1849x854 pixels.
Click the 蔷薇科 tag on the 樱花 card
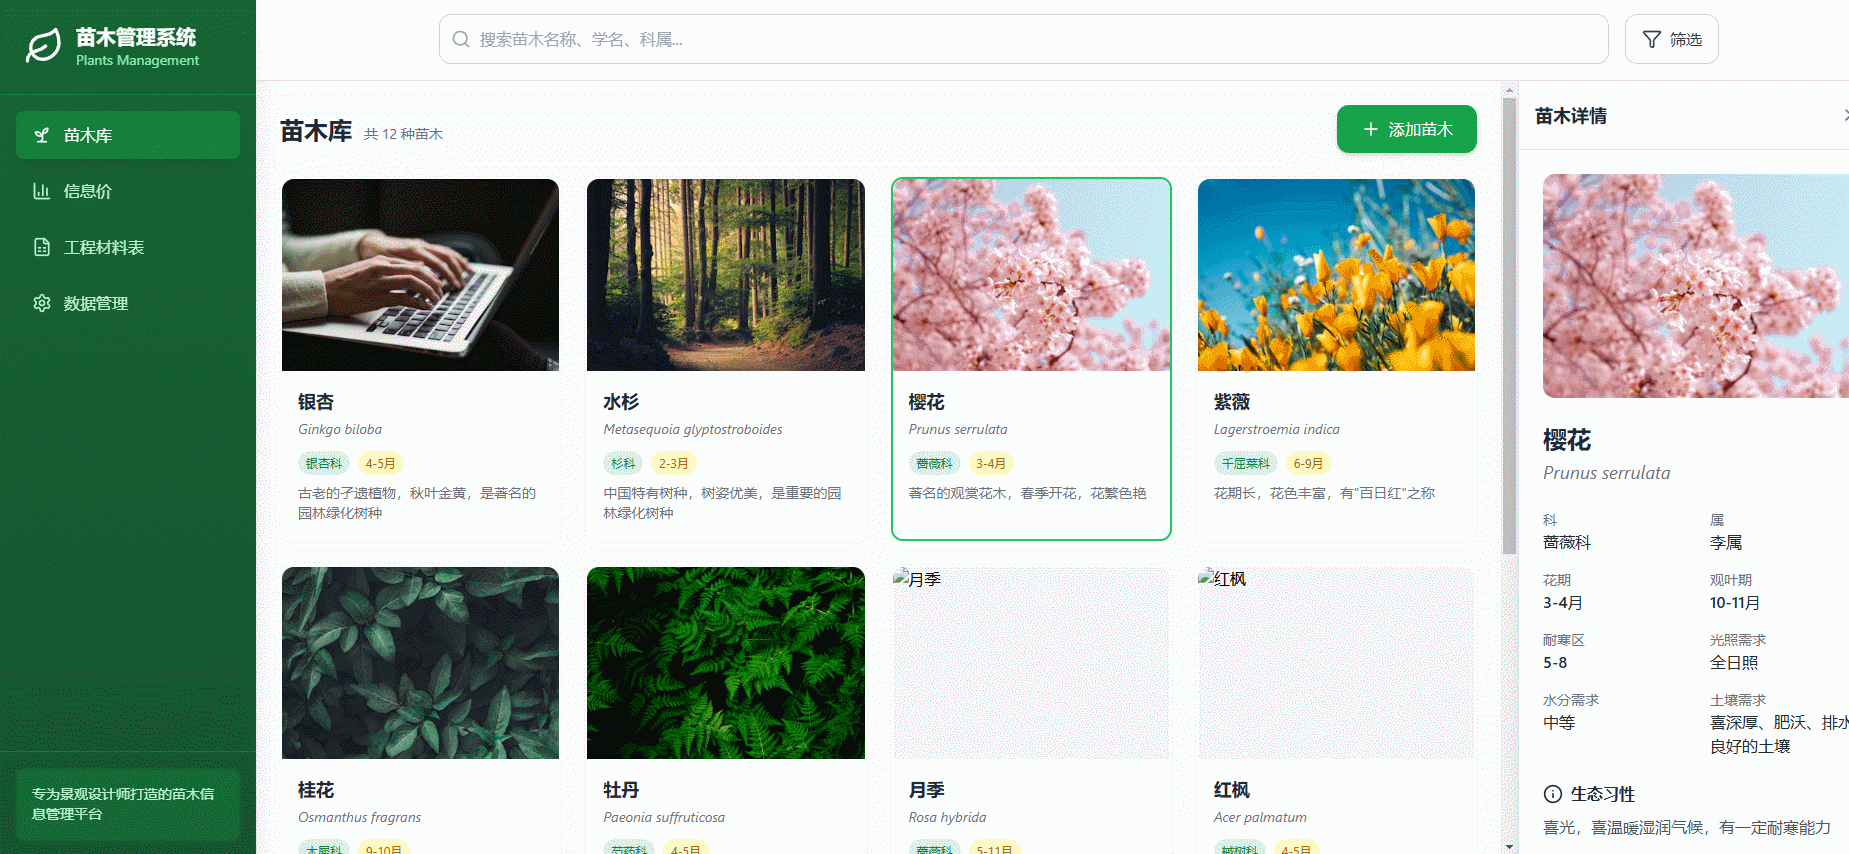pos(935,463)
